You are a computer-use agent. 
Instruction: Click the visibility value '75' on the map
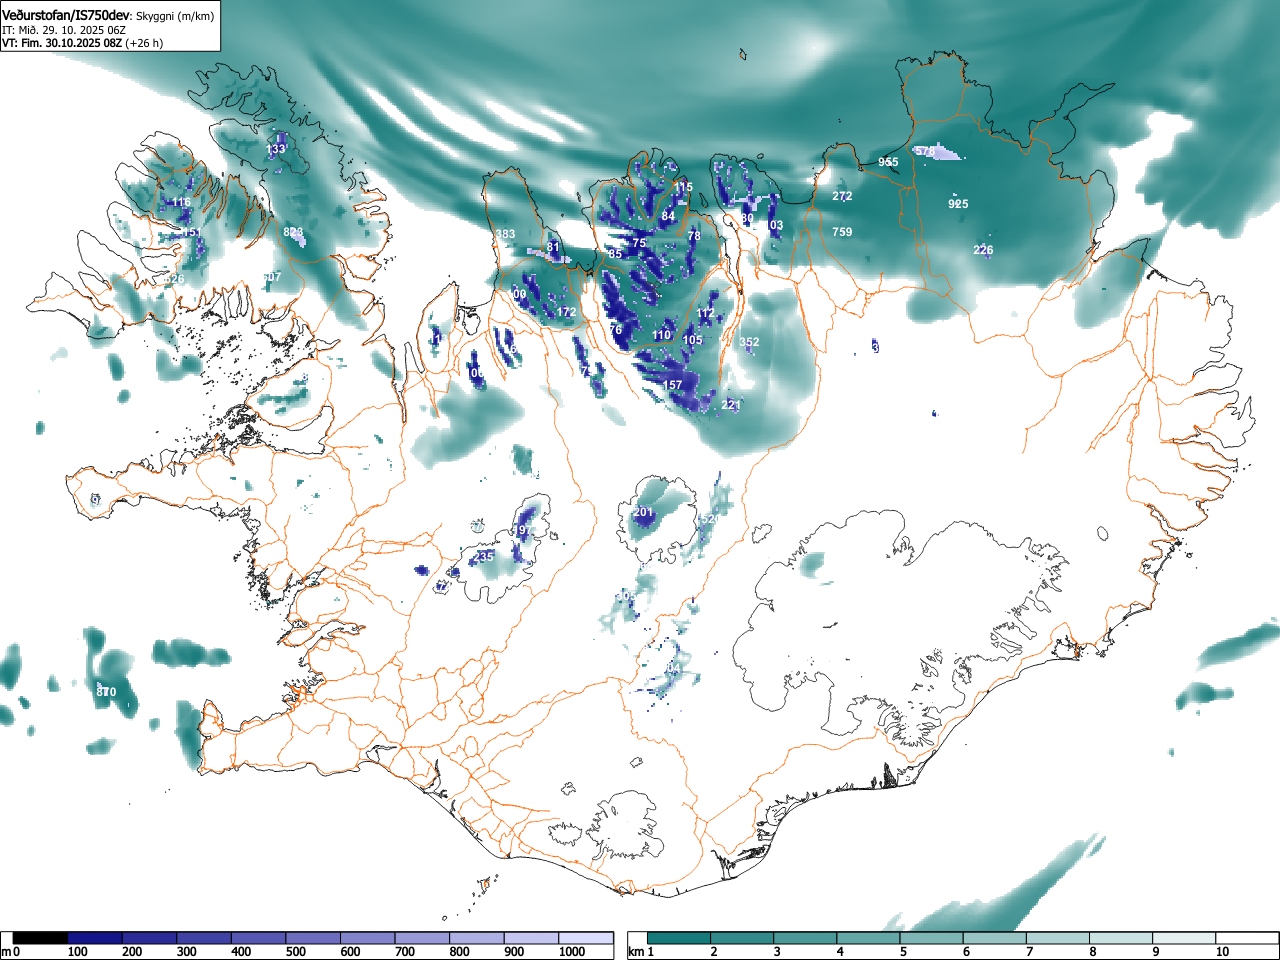pyautogui.click(x=639, y=243)
